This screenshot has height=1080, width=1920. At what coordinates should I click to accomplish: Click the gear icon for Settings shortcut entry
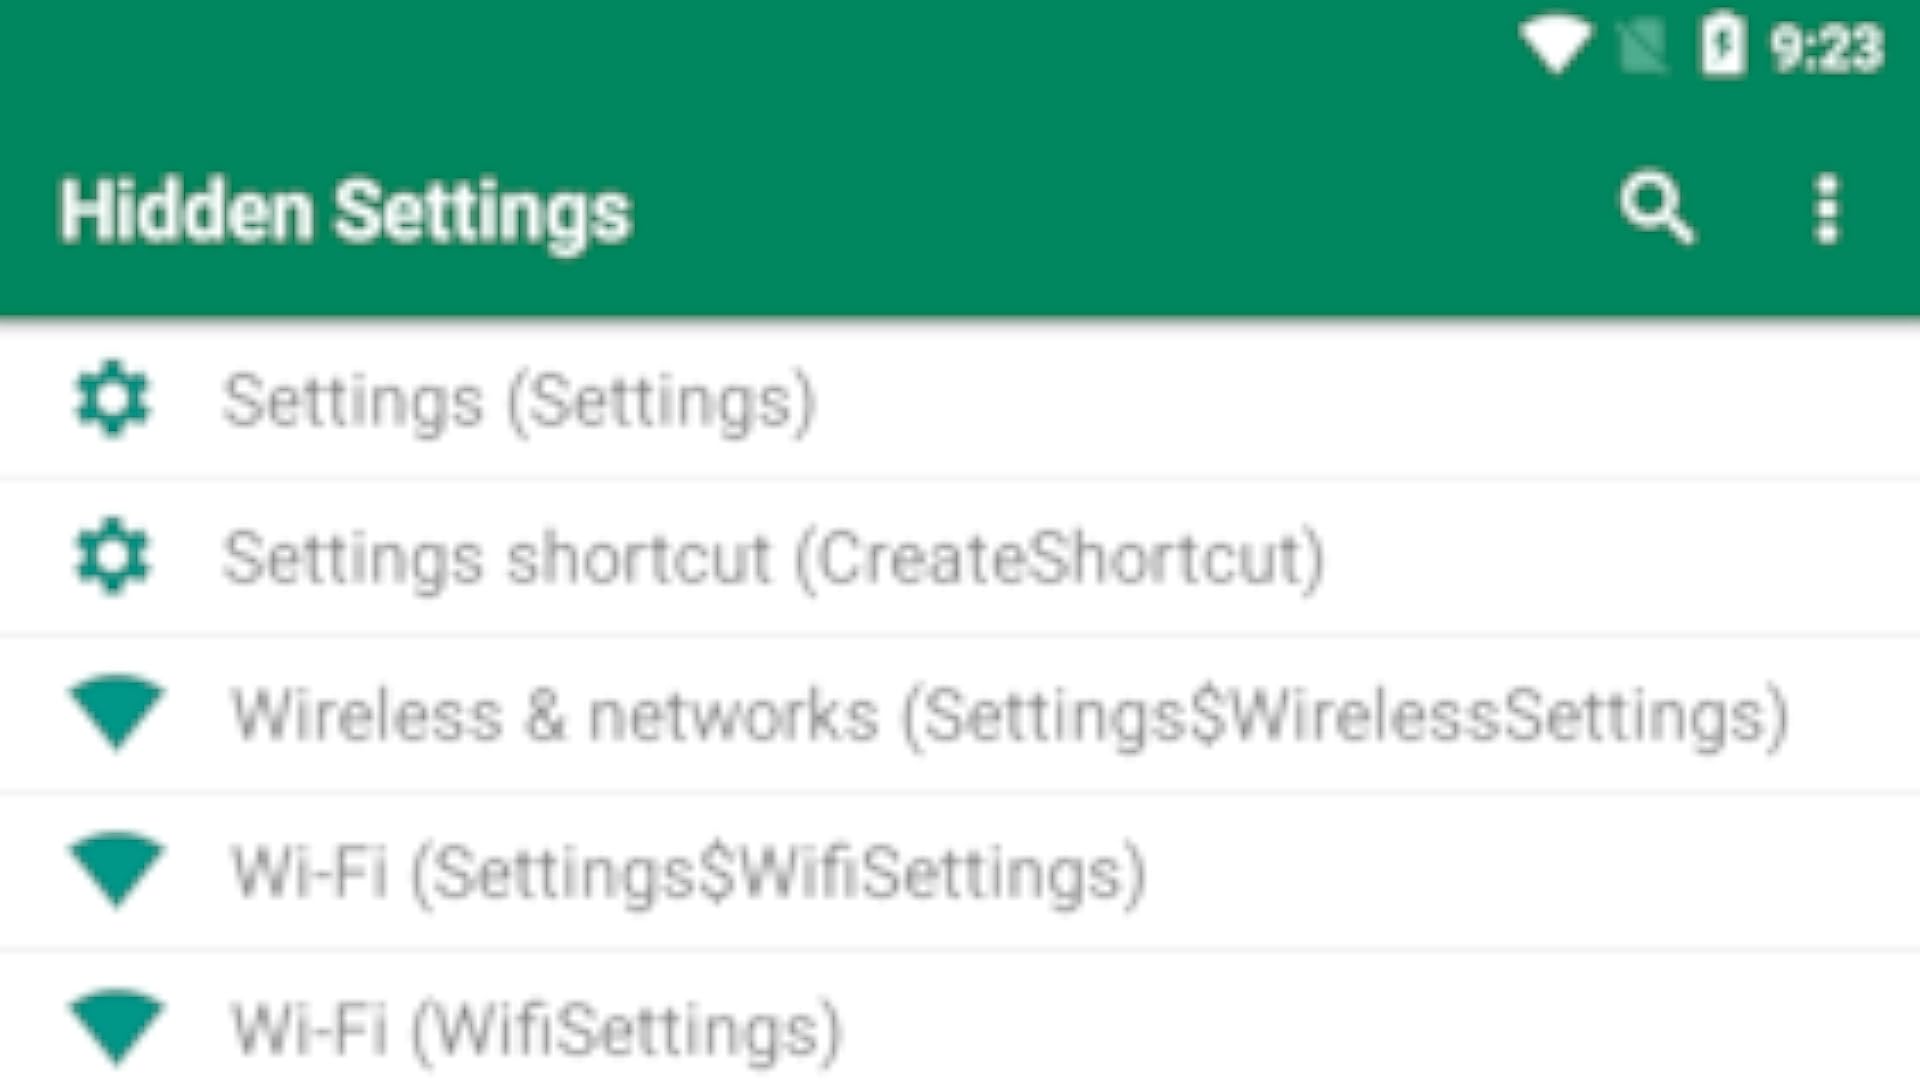tap(113, 557)
